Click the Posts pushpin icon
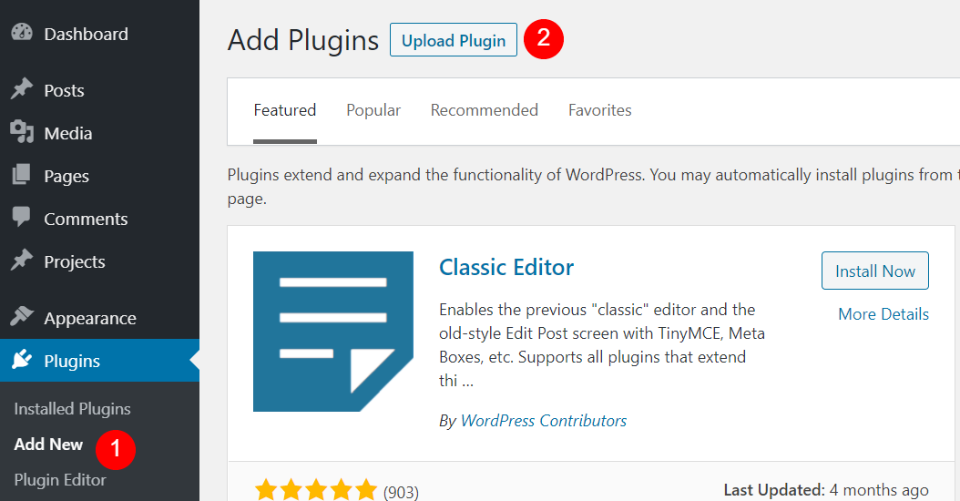Viewport: 960px width, 501px height. 22,90
